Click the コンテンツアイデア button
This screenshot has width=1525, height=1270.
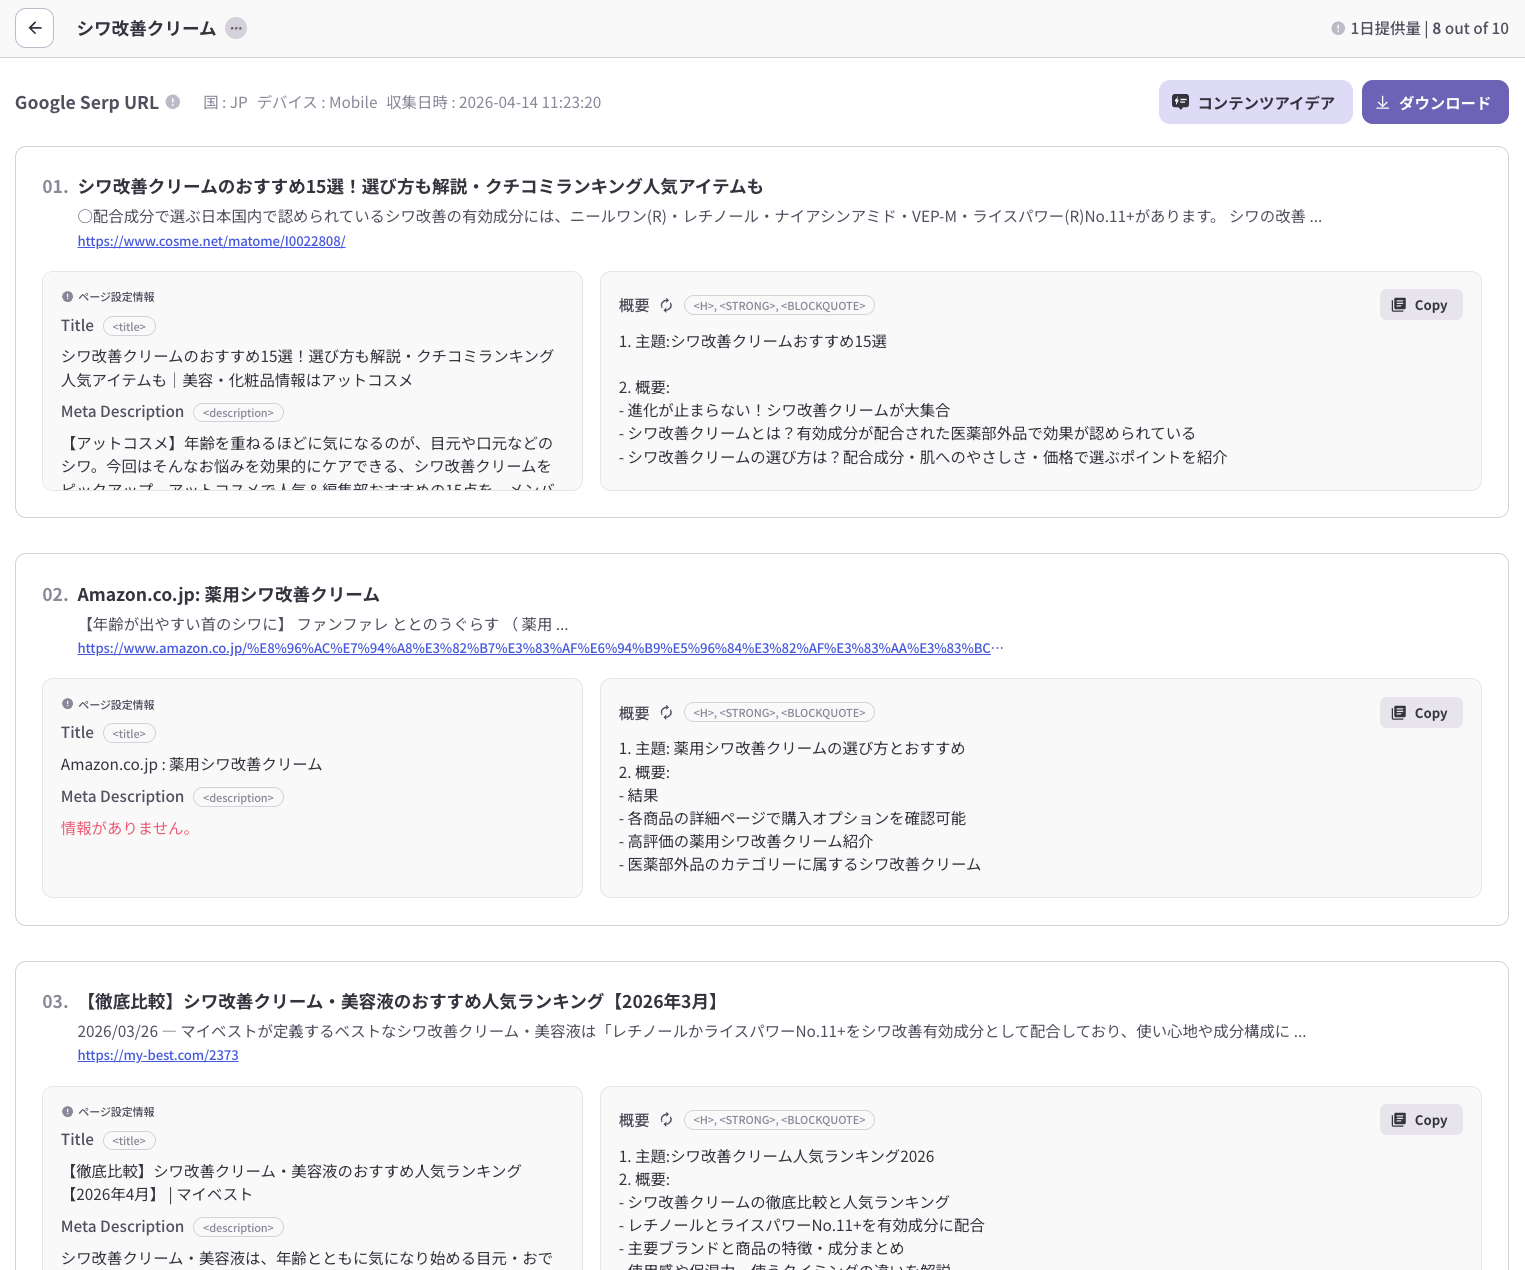pos(1255,102)
